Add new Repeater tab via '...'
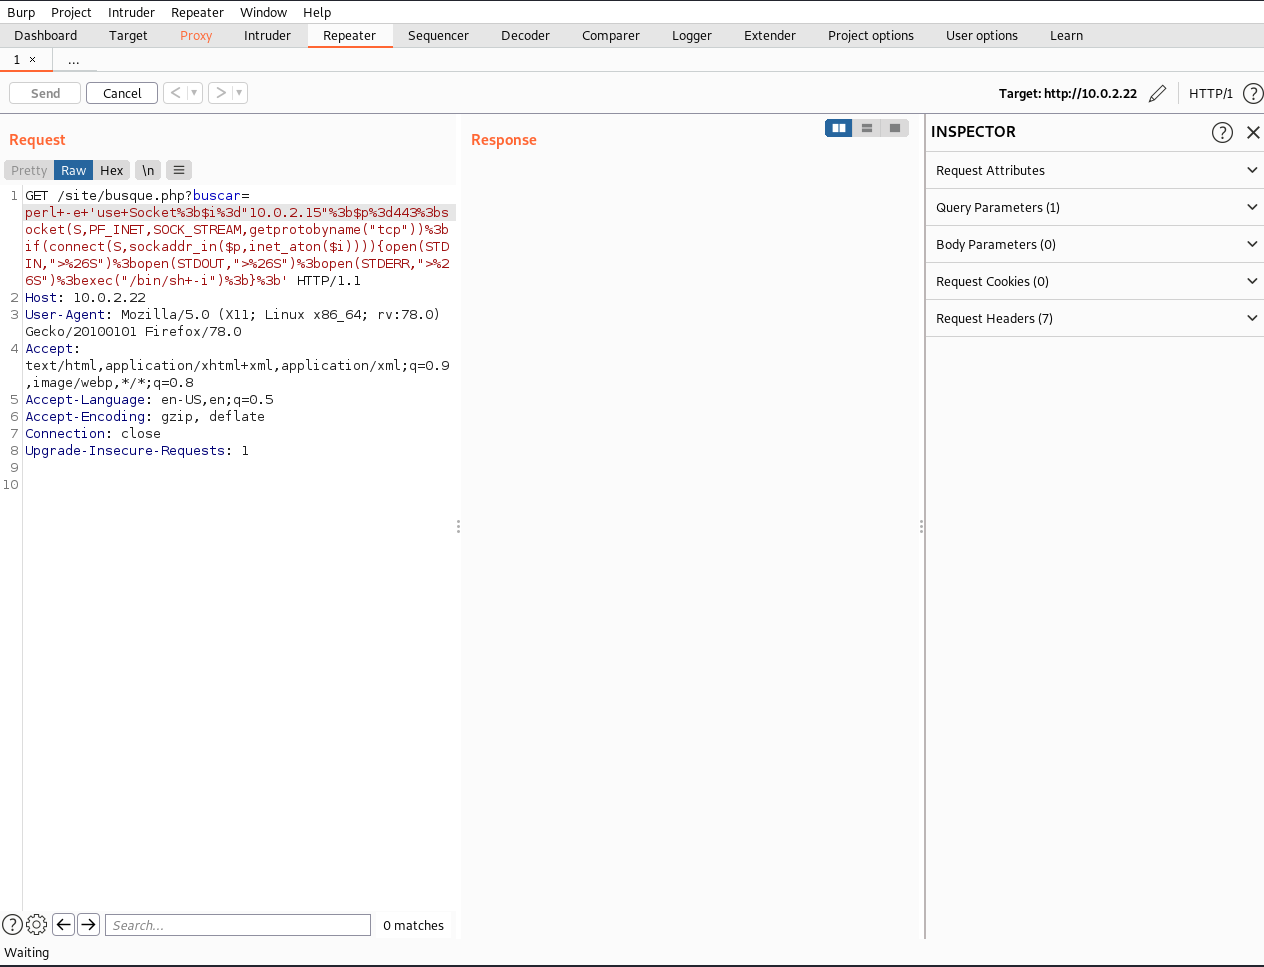 click(74, 60)
